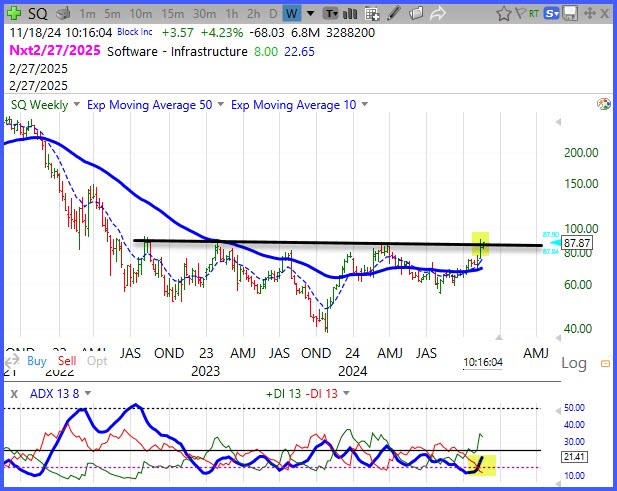The height and width of the screenshot is (491, 617).
Task: Click the add indicator grid icon
Action: point(372,14)
